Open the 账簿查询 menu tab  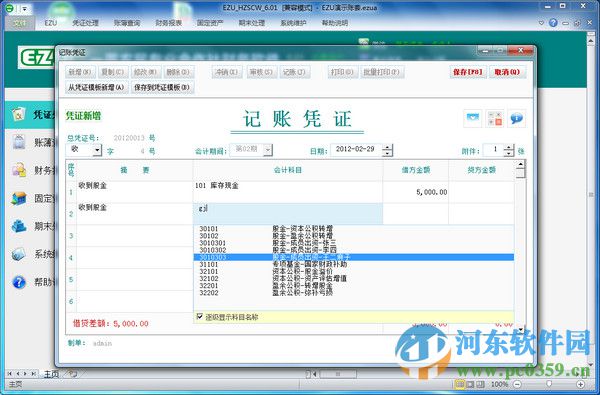click(x=127, y=23)
